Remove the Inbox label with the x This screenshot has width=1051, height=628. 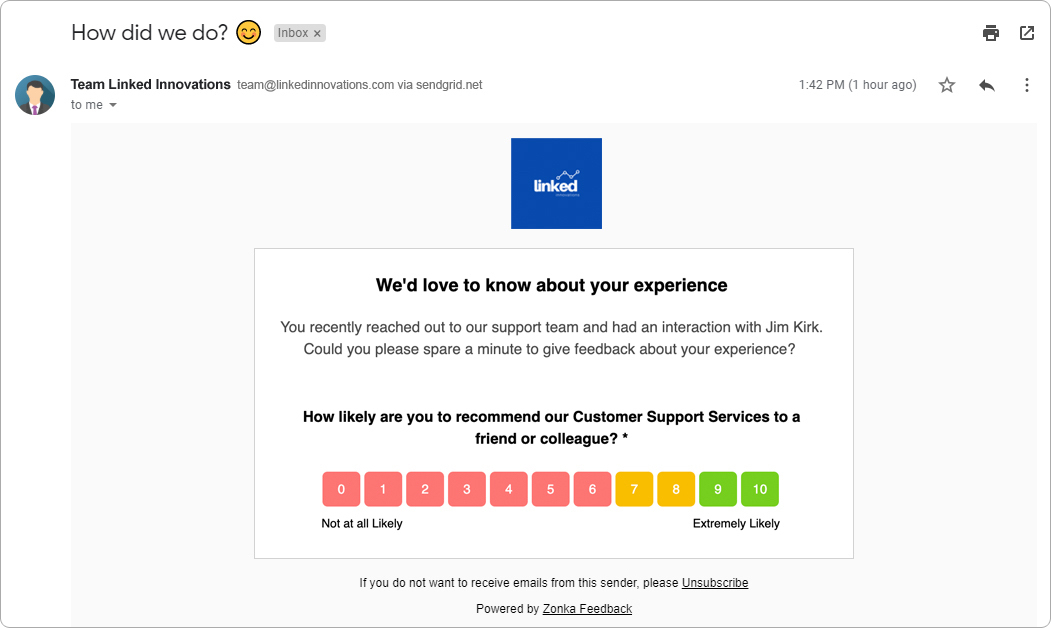(316, 32)
